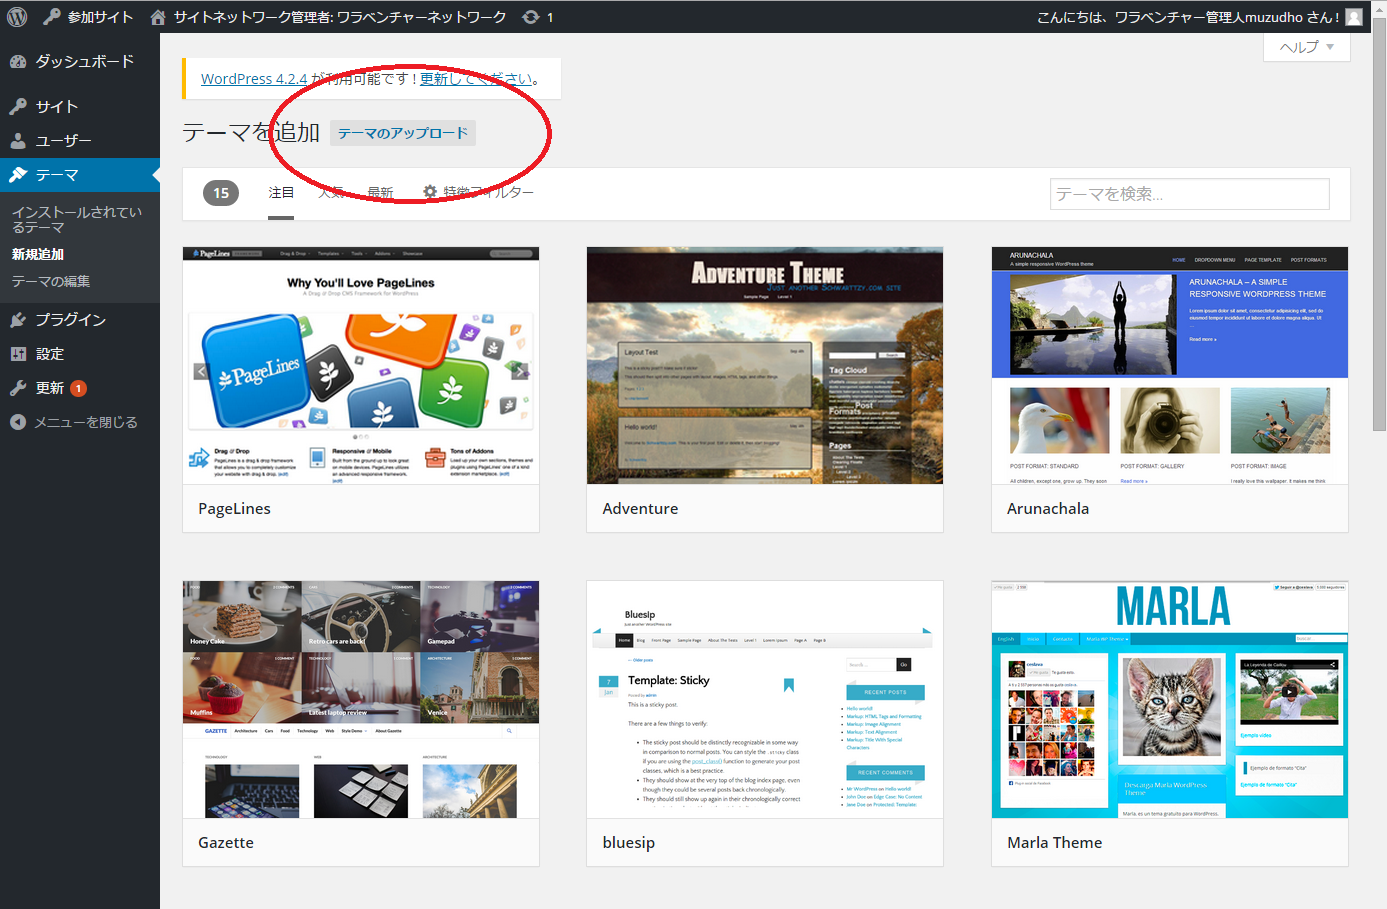Select the 新規追加 submenu item
This screenshot has width=1387, height=909.
click(38, 254)
